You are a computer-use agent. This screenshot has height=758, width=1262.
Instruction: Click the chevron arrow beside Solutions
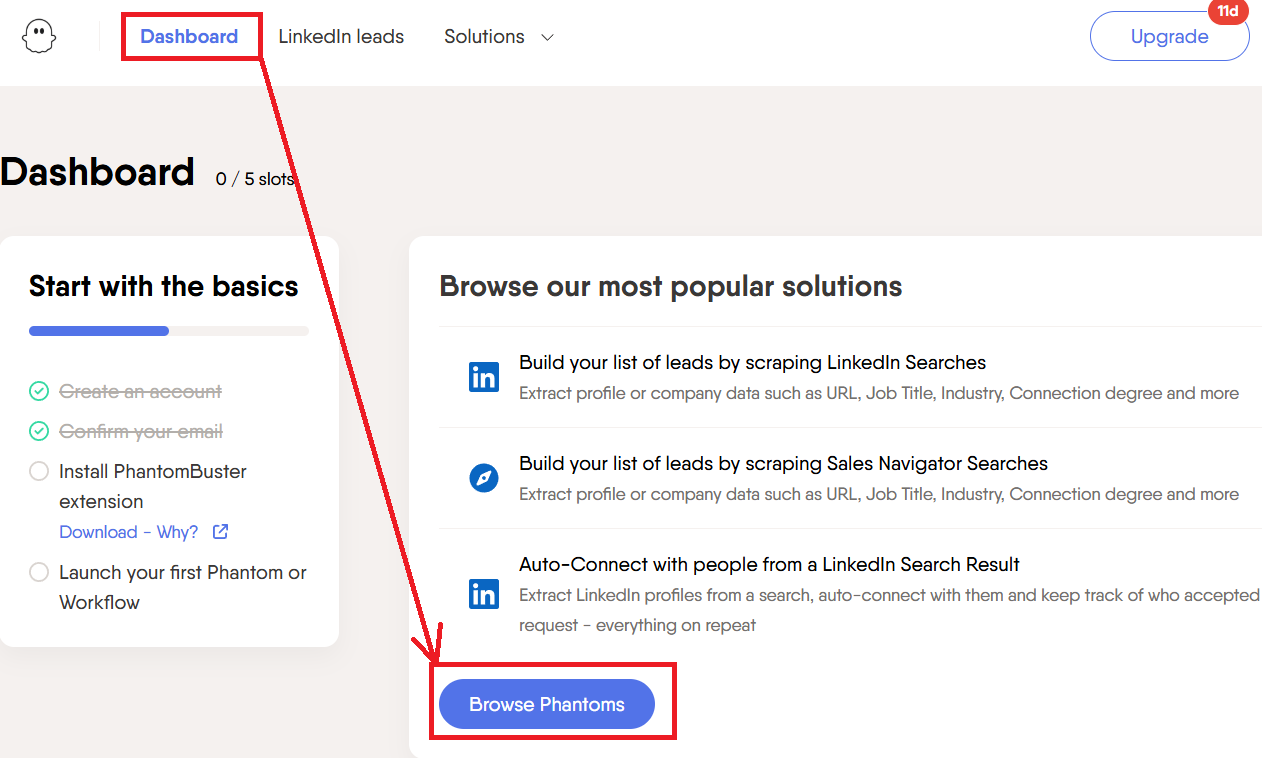[x=547, y=38]
